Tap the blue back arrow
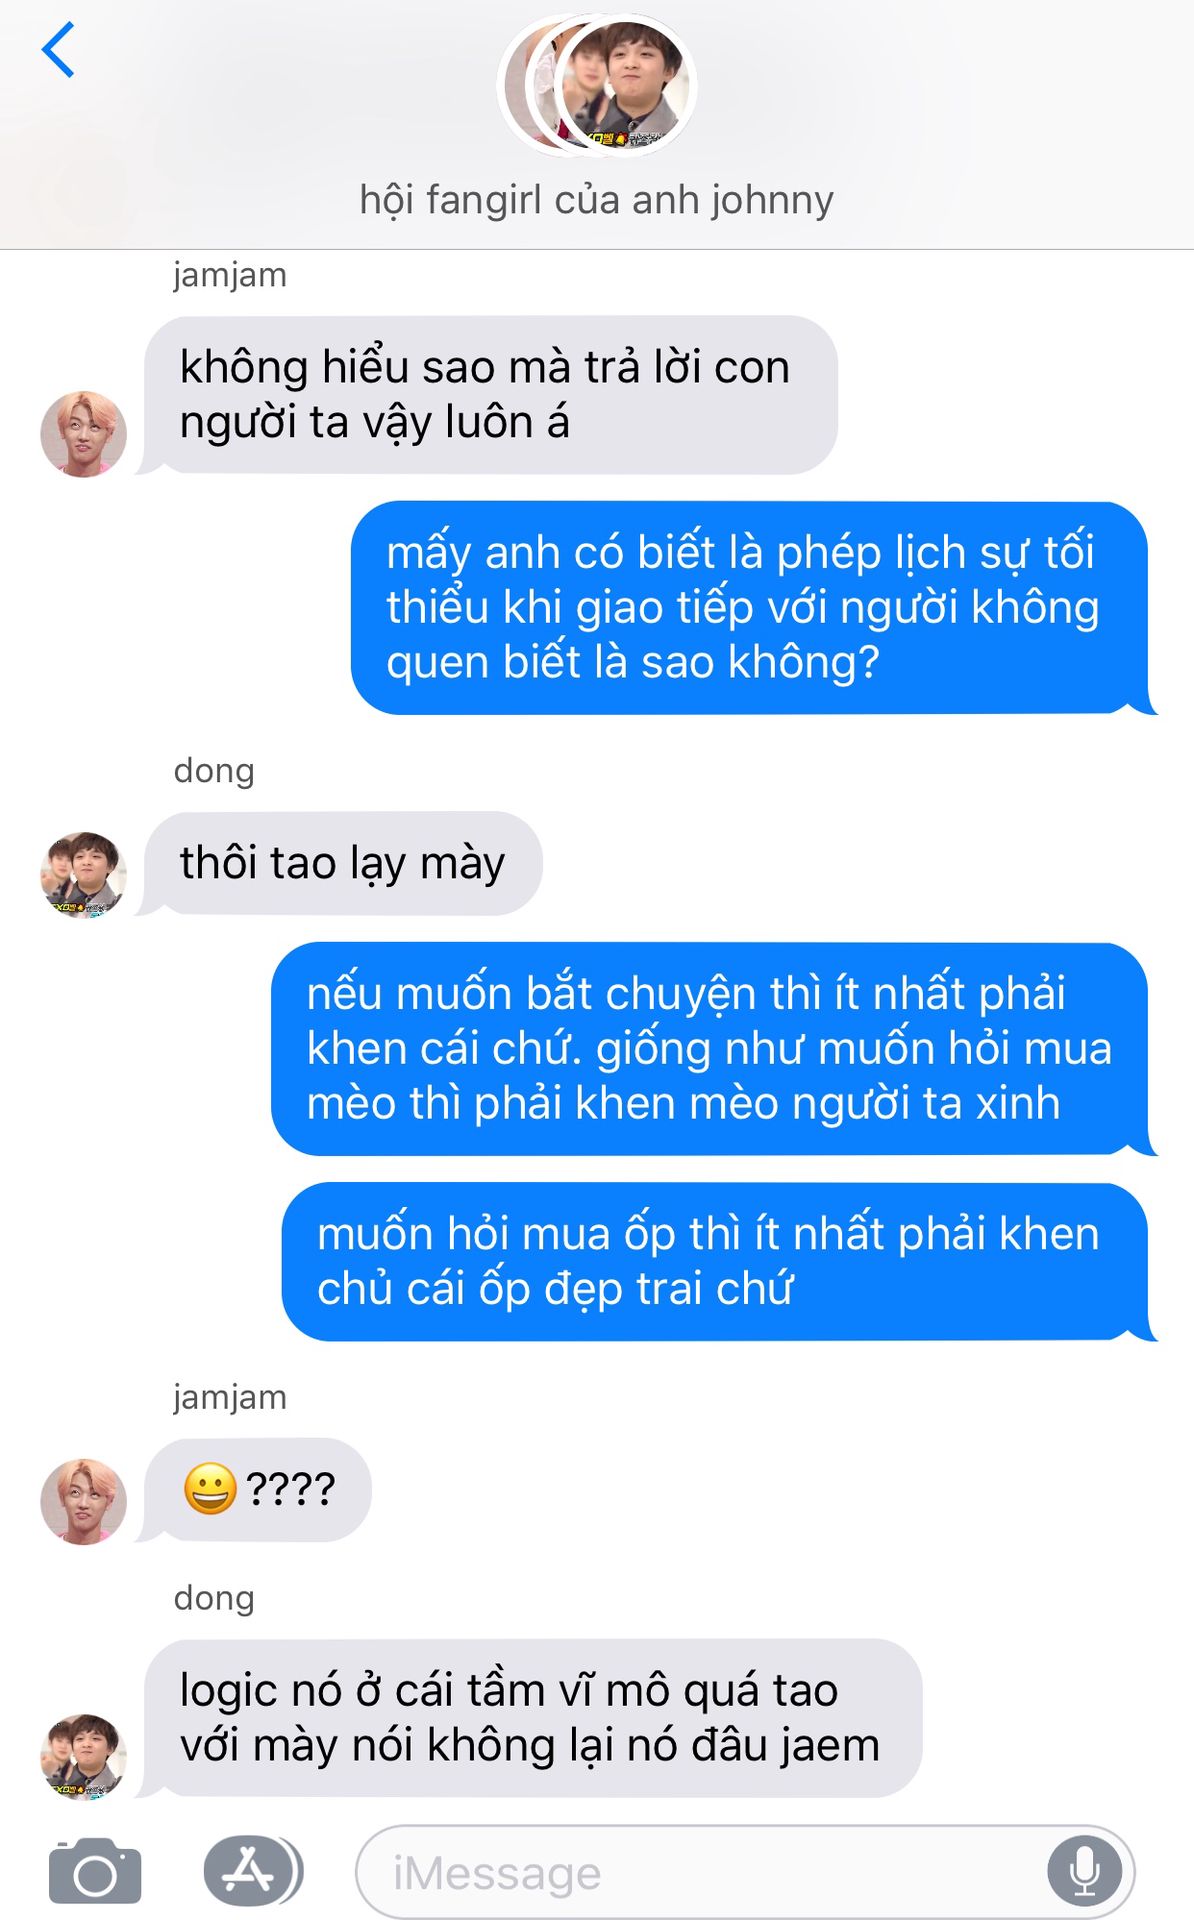1194x1920 pixels. tap(58, 50)
